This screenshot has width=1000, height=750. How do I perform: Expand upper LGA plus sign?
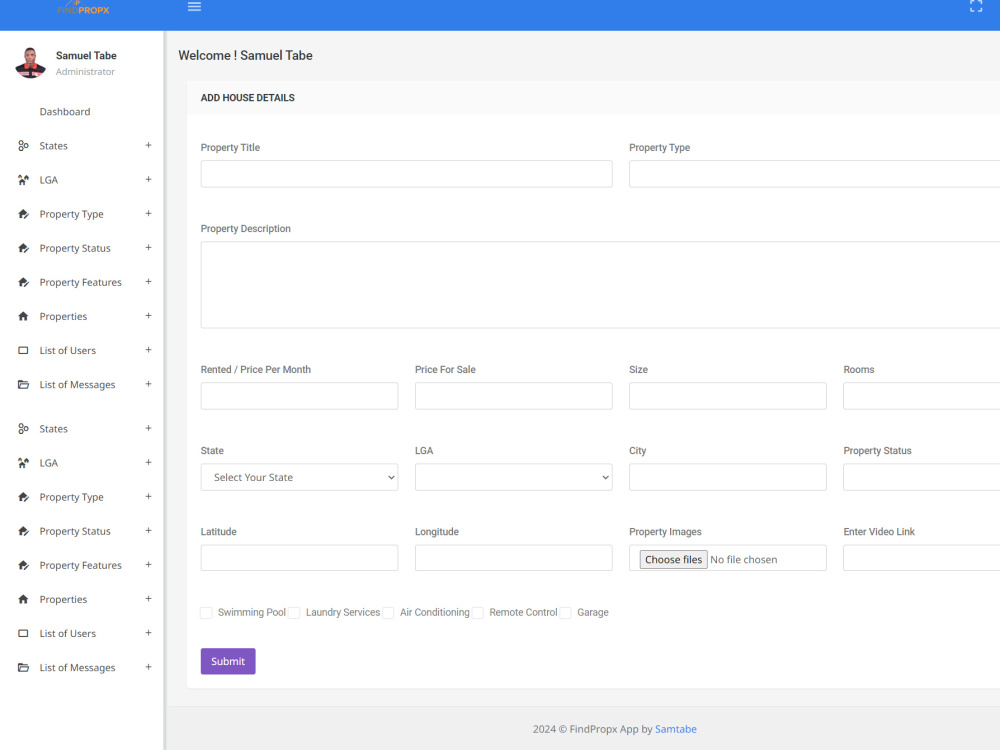148,179
